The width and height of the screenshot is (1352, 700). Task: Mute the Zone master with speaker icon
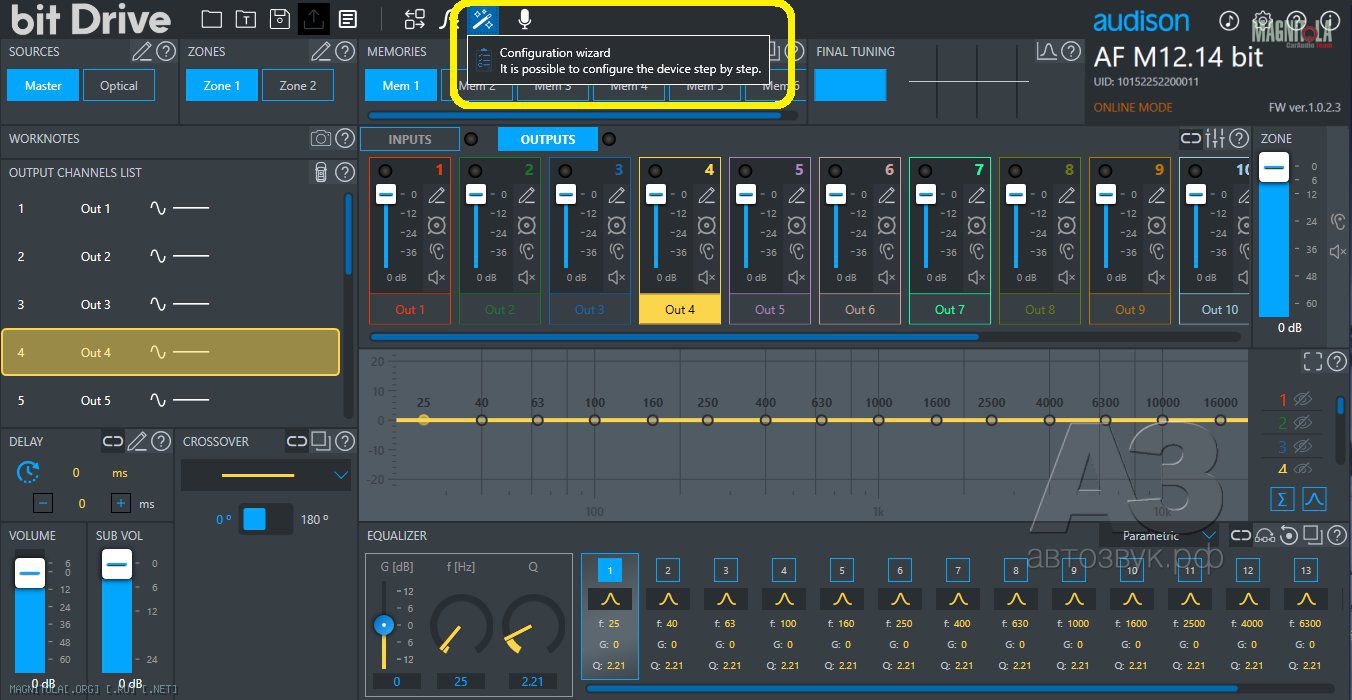[1339, 251]
